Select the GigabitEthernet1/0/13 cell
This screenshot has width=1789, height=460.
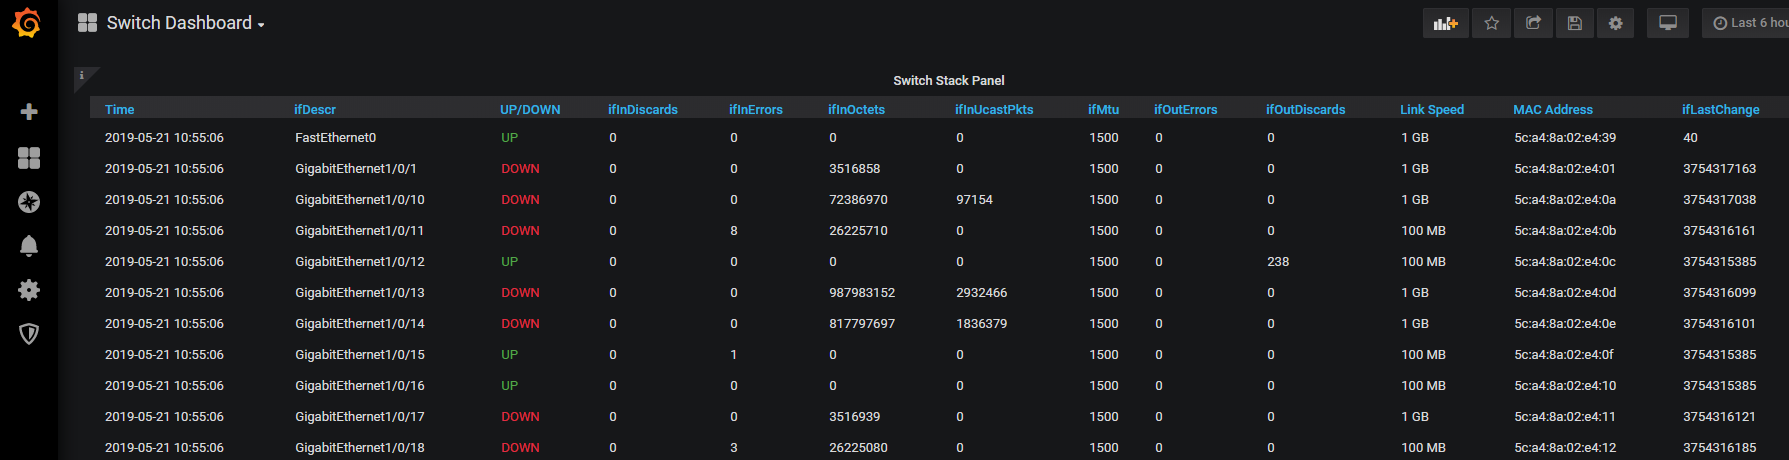(x=360, y=293)
